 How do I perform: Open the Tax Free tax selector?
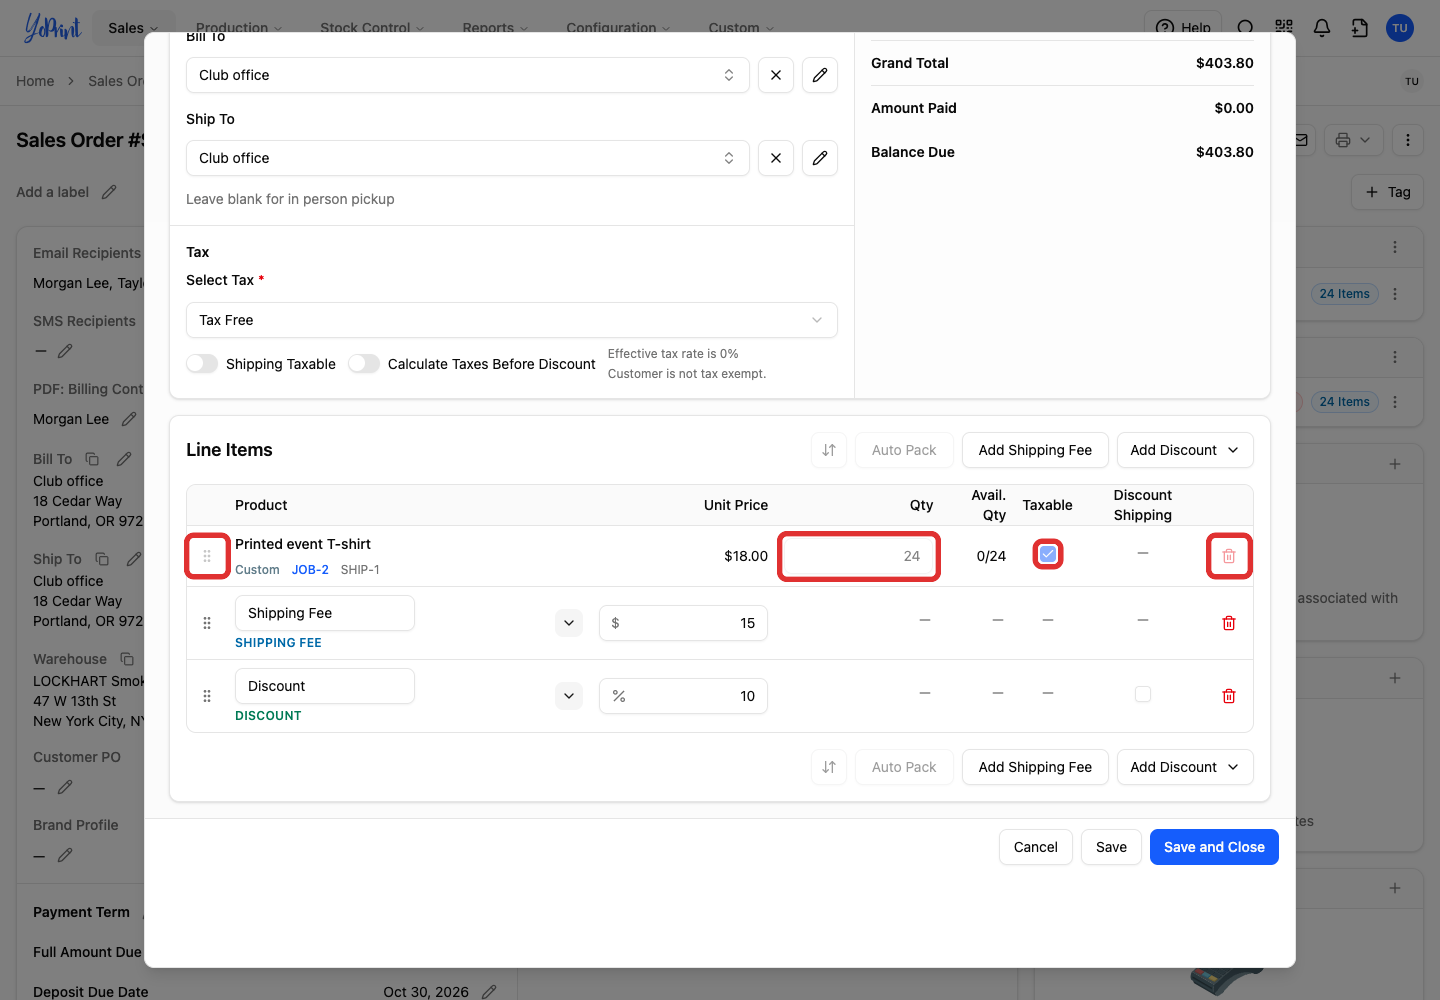point(512,320)
